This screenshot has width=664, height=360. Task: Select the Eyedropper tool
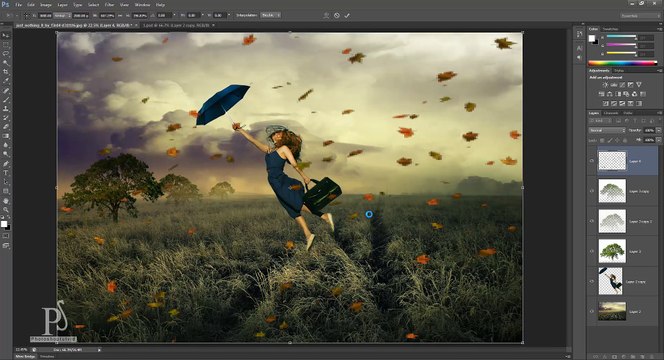(6, 81)
